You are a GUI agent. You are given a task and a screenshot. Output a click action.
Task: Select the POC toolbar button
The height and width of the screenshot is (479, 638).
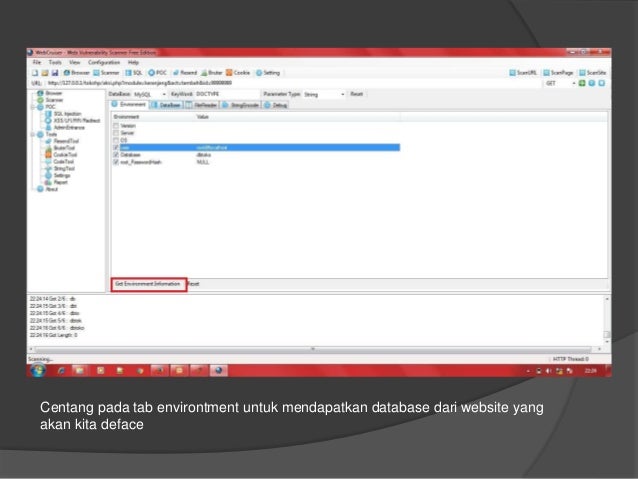pyautogui.click(x=157, y=73)
